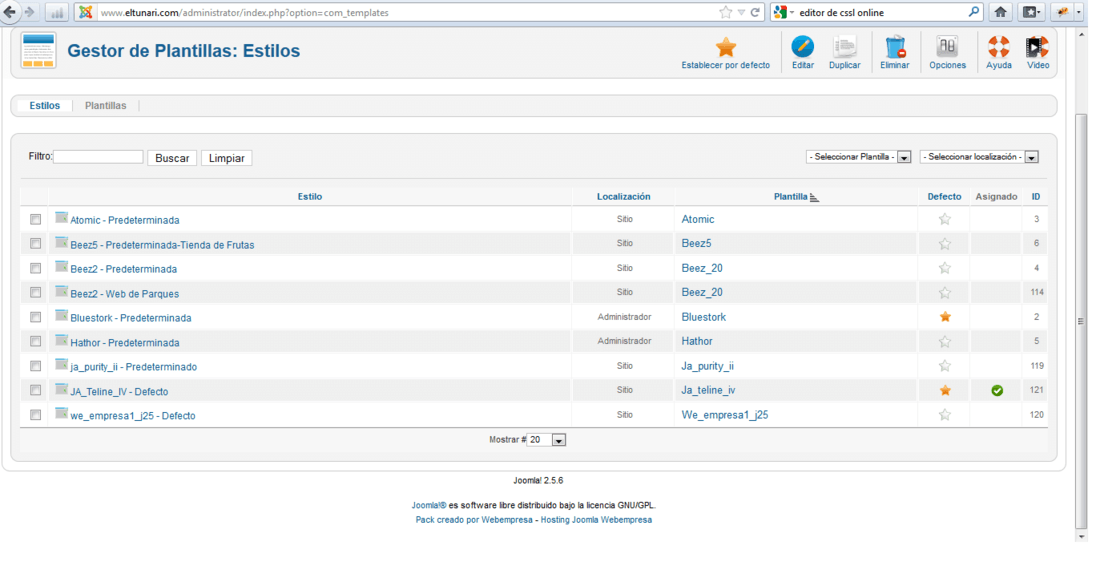Reload page with refresh icon
1100x566 pixels.
756,12
